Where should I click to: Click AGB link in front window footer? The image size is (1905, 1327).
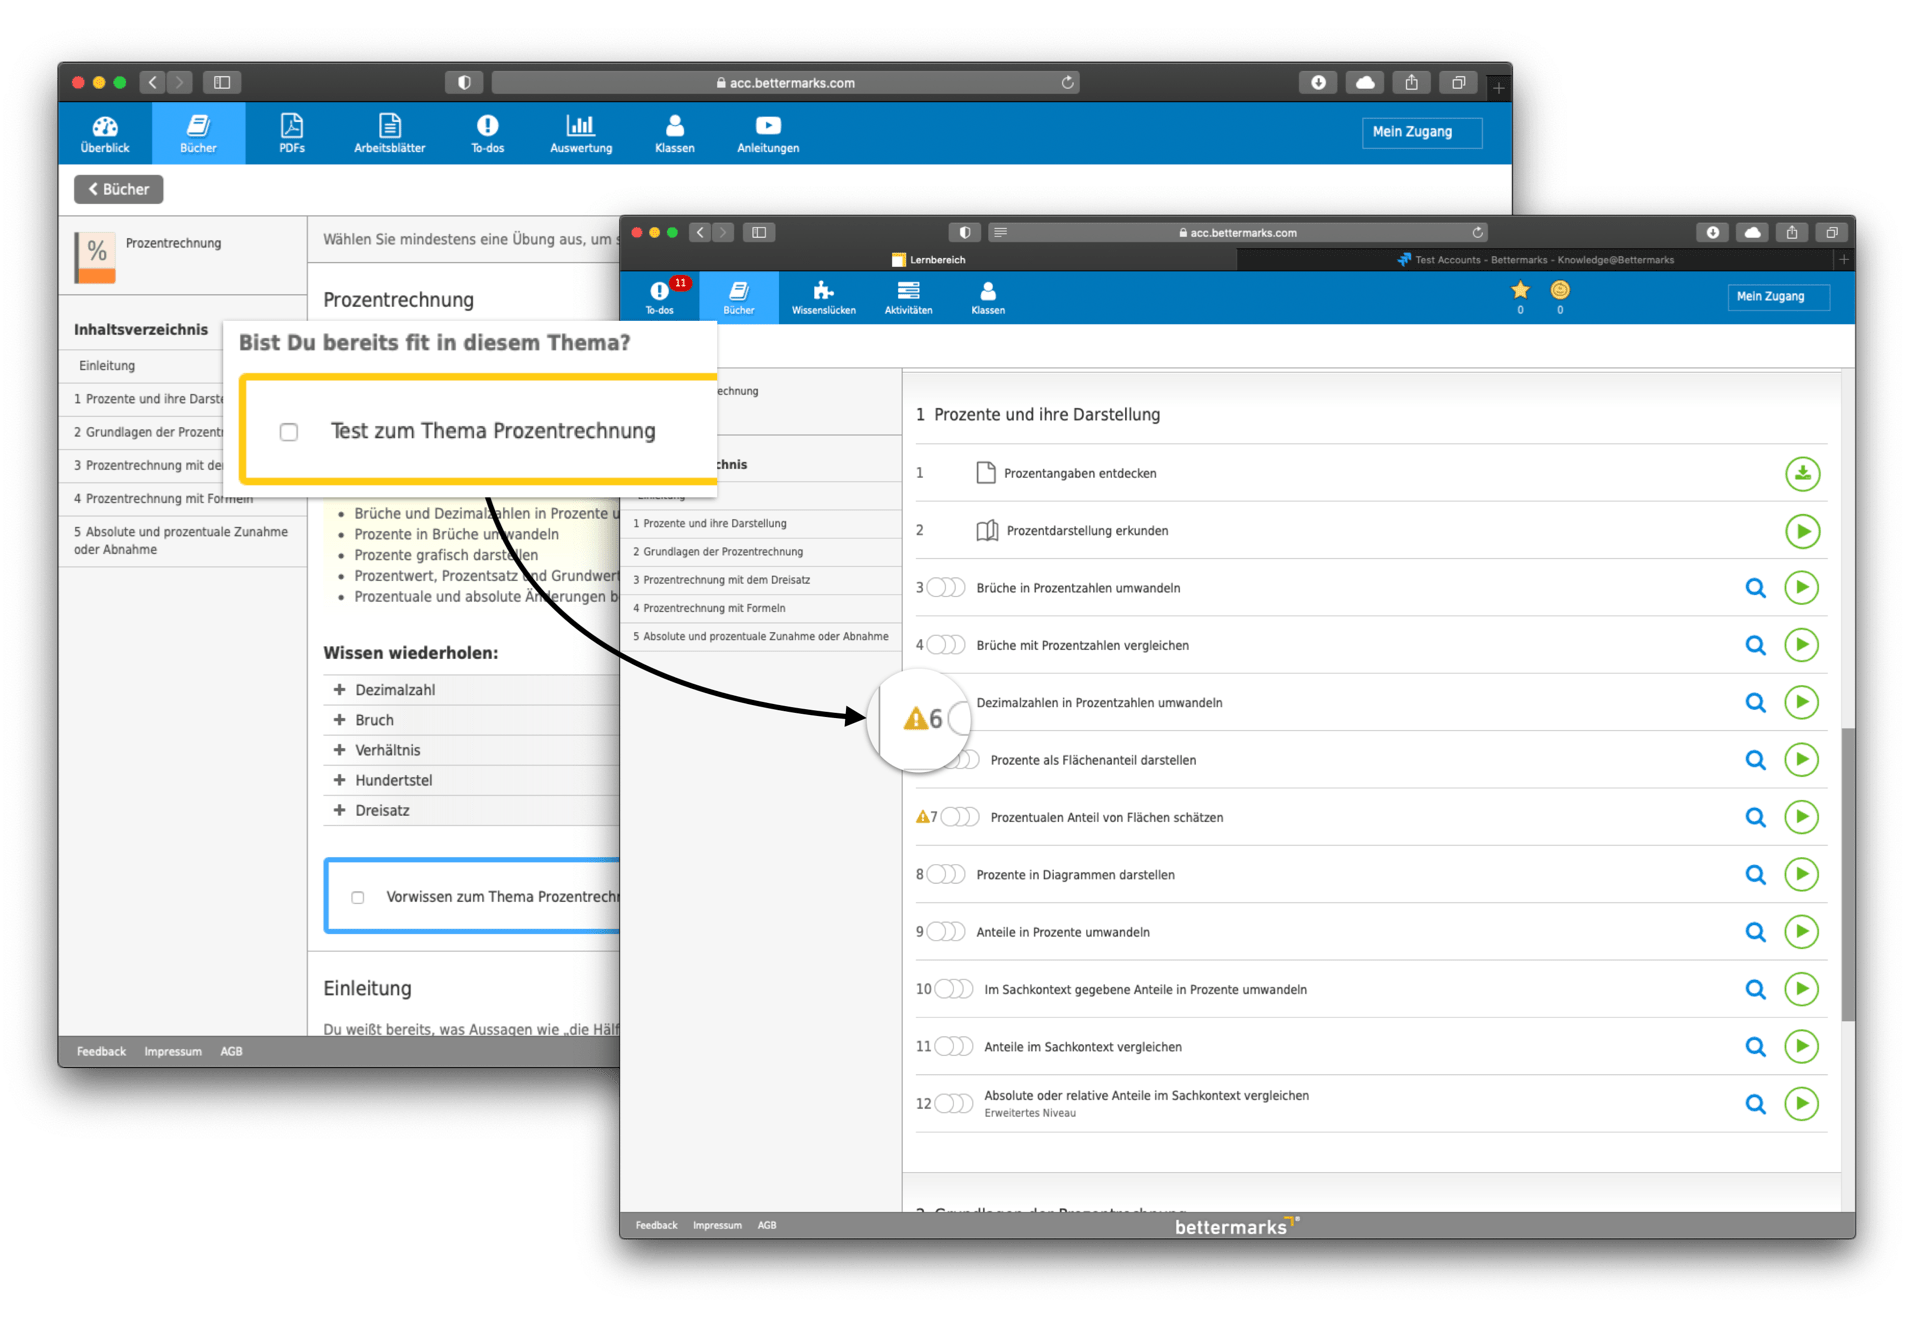point(766,1224)
